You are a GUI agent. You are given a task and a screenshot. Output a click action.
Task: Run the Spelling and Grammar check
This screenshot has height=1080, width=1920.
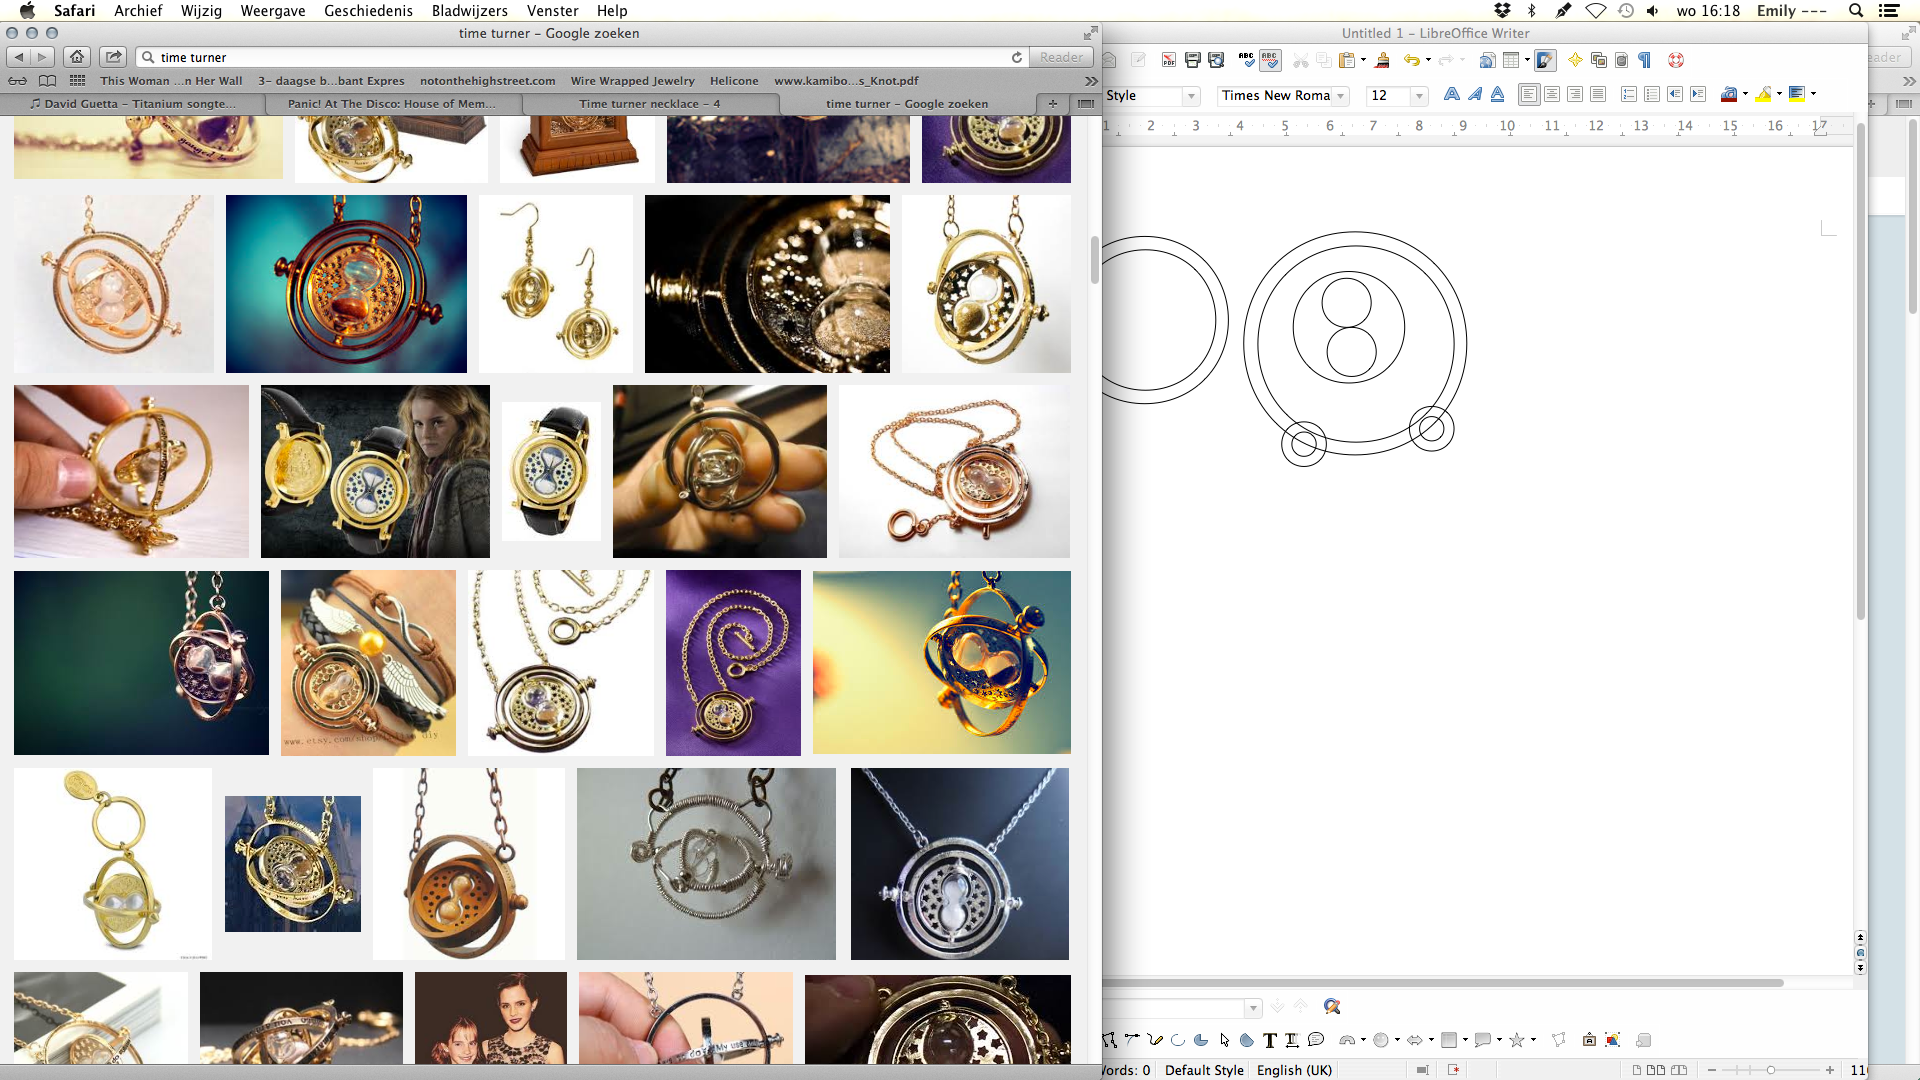pos(1245,60)
